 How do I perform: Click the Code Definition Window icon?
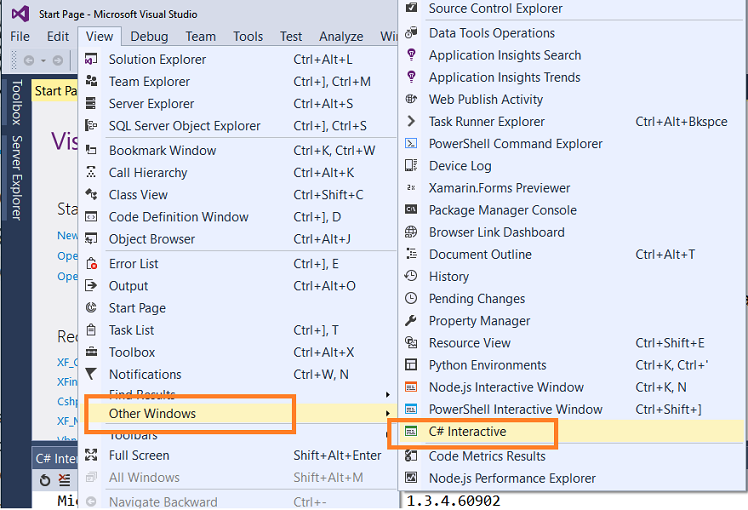click(91, 217)
